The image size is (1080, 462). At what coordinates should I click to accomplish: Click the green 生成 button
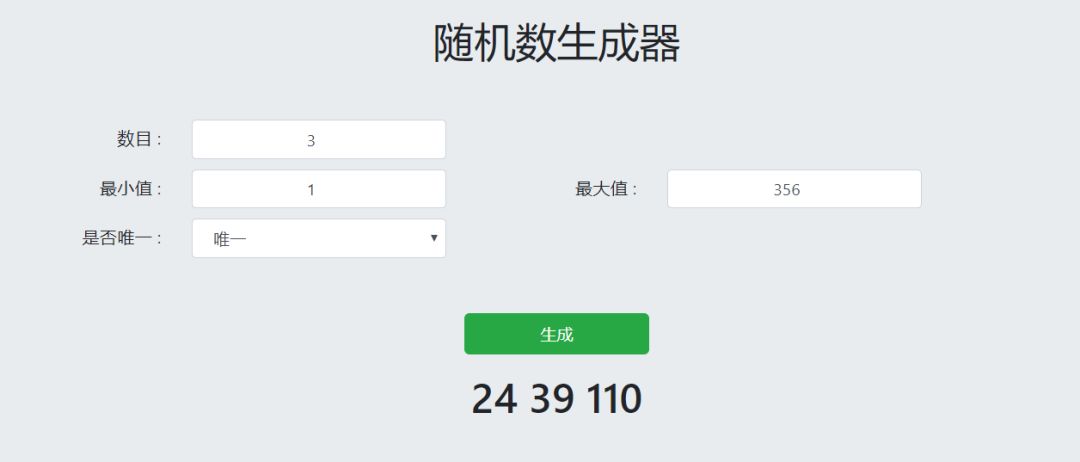click(556, 334)
